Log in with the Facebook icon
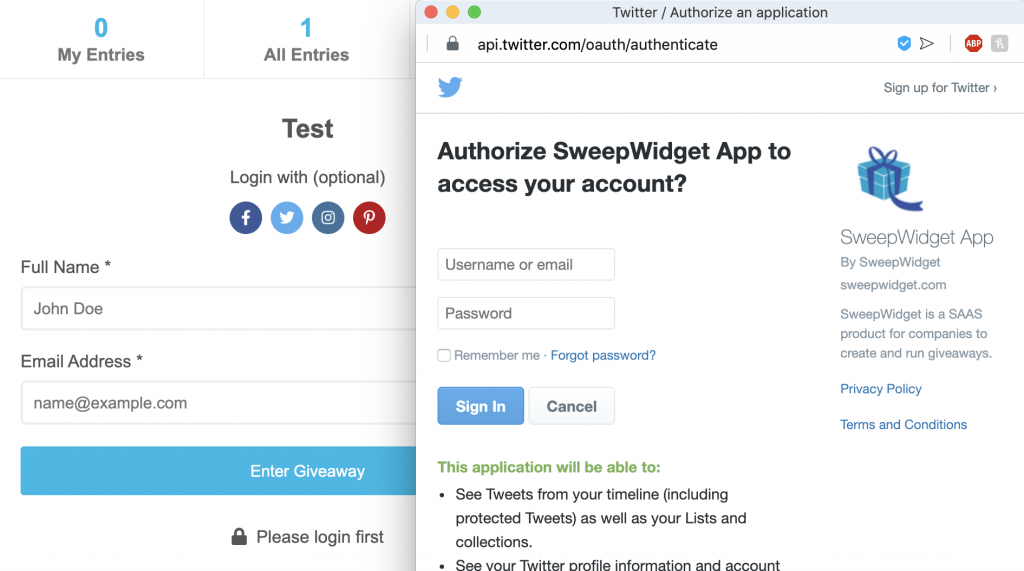The width and height of the screenshot is (1024, 571). [x=246, y=218]
